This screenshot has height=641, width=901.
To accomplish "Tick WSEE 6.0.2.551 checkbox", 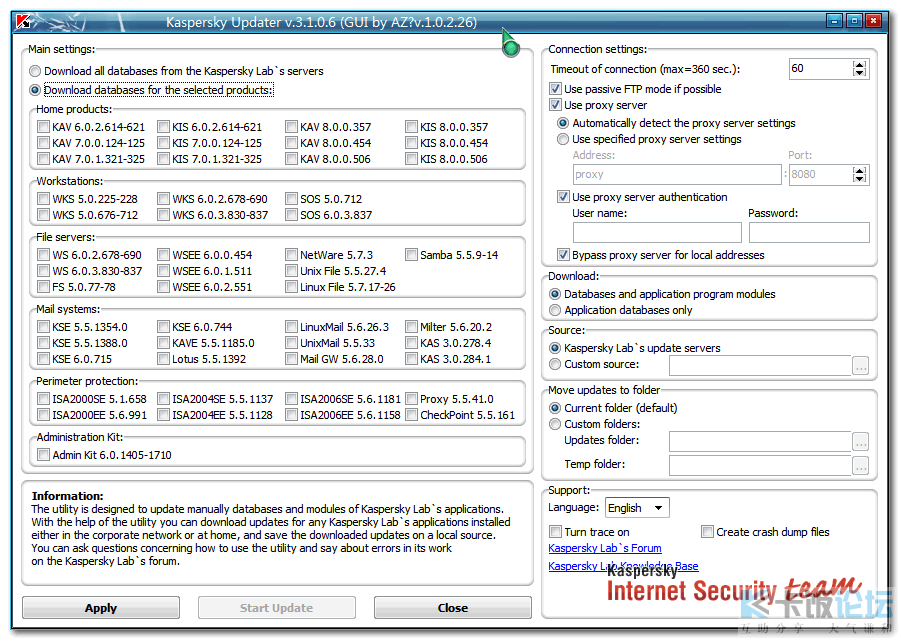I will (x=163, y=287).
